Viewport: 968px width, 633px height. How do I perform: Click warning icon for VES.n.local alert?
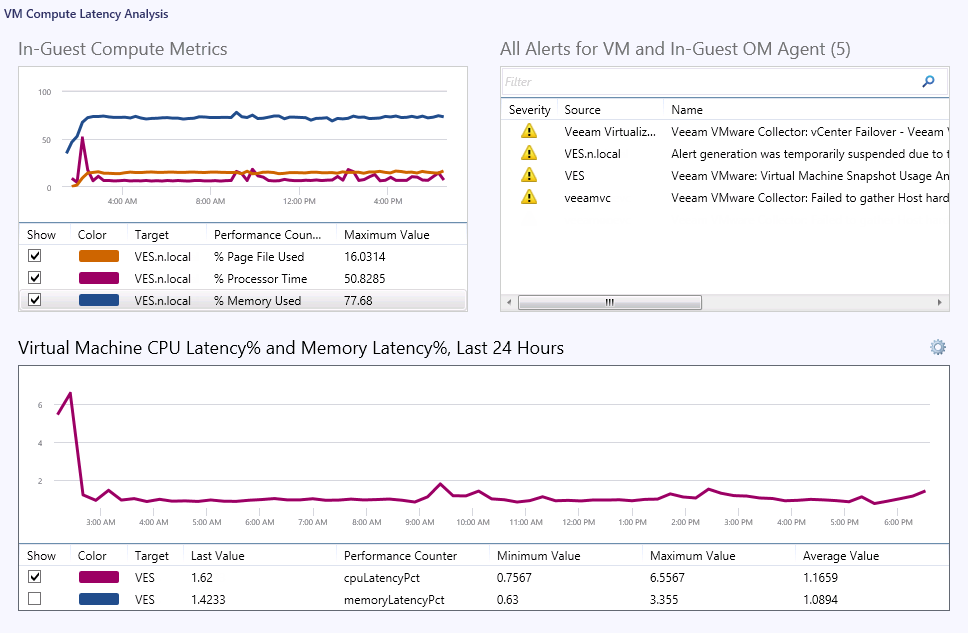point(529,153)
